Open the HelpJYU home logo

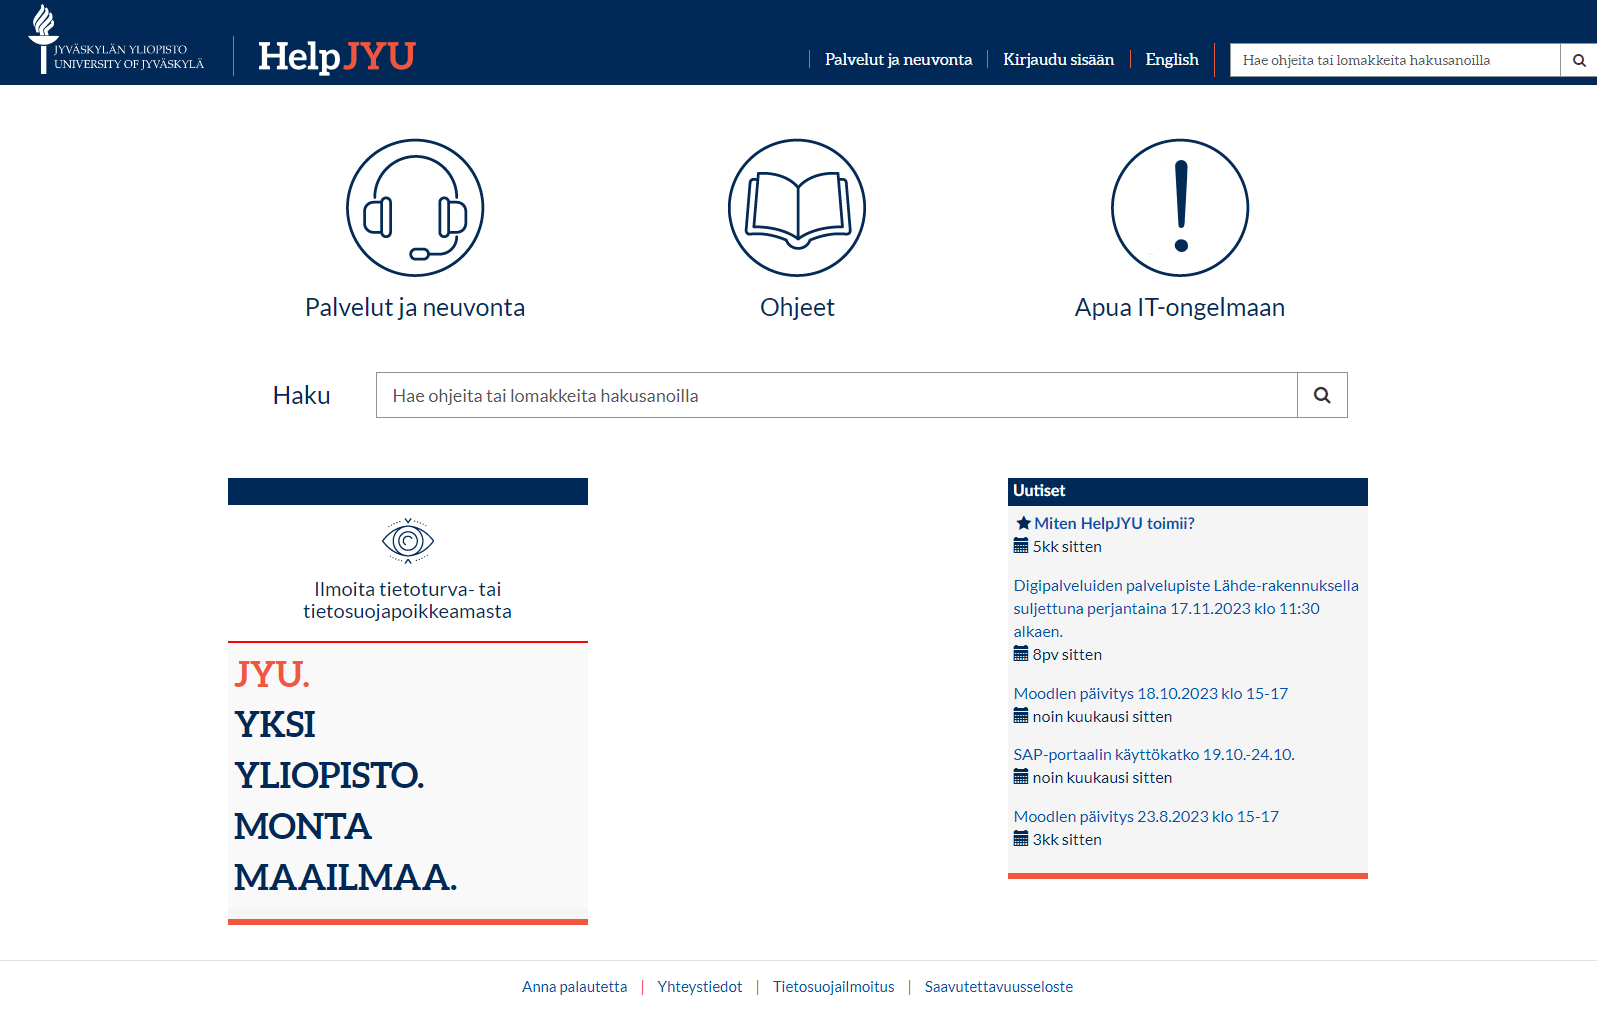point(336,56)
